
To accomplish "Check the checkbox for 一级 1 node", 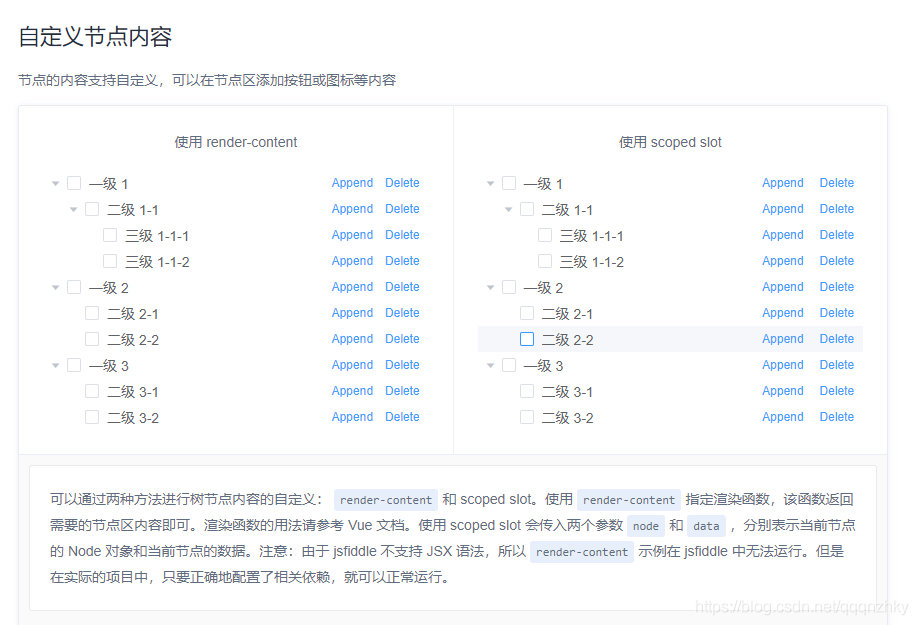I will 74,183.
